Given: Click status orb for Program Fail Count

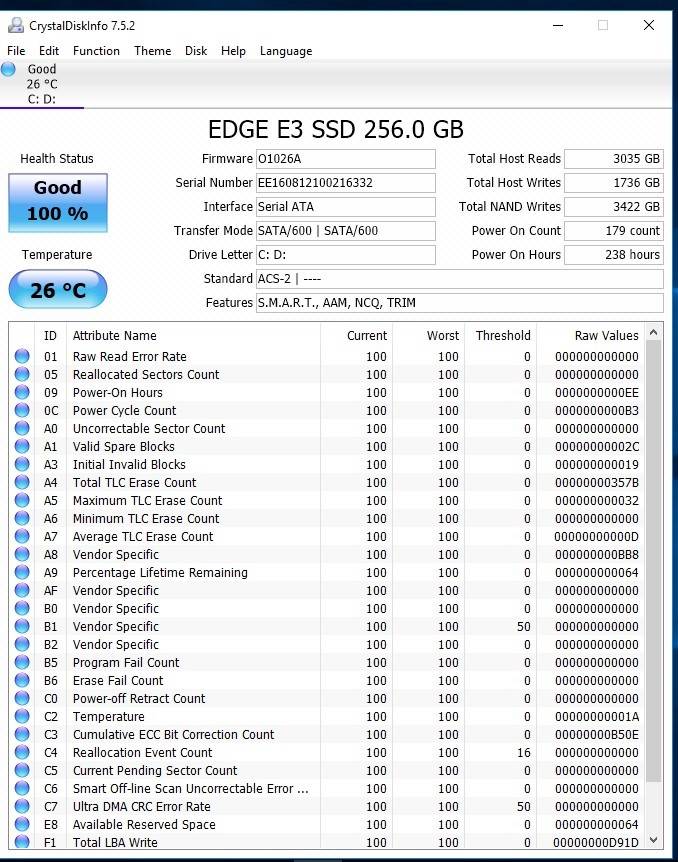Looking at the screenshot, I should [x=22, y=662].
